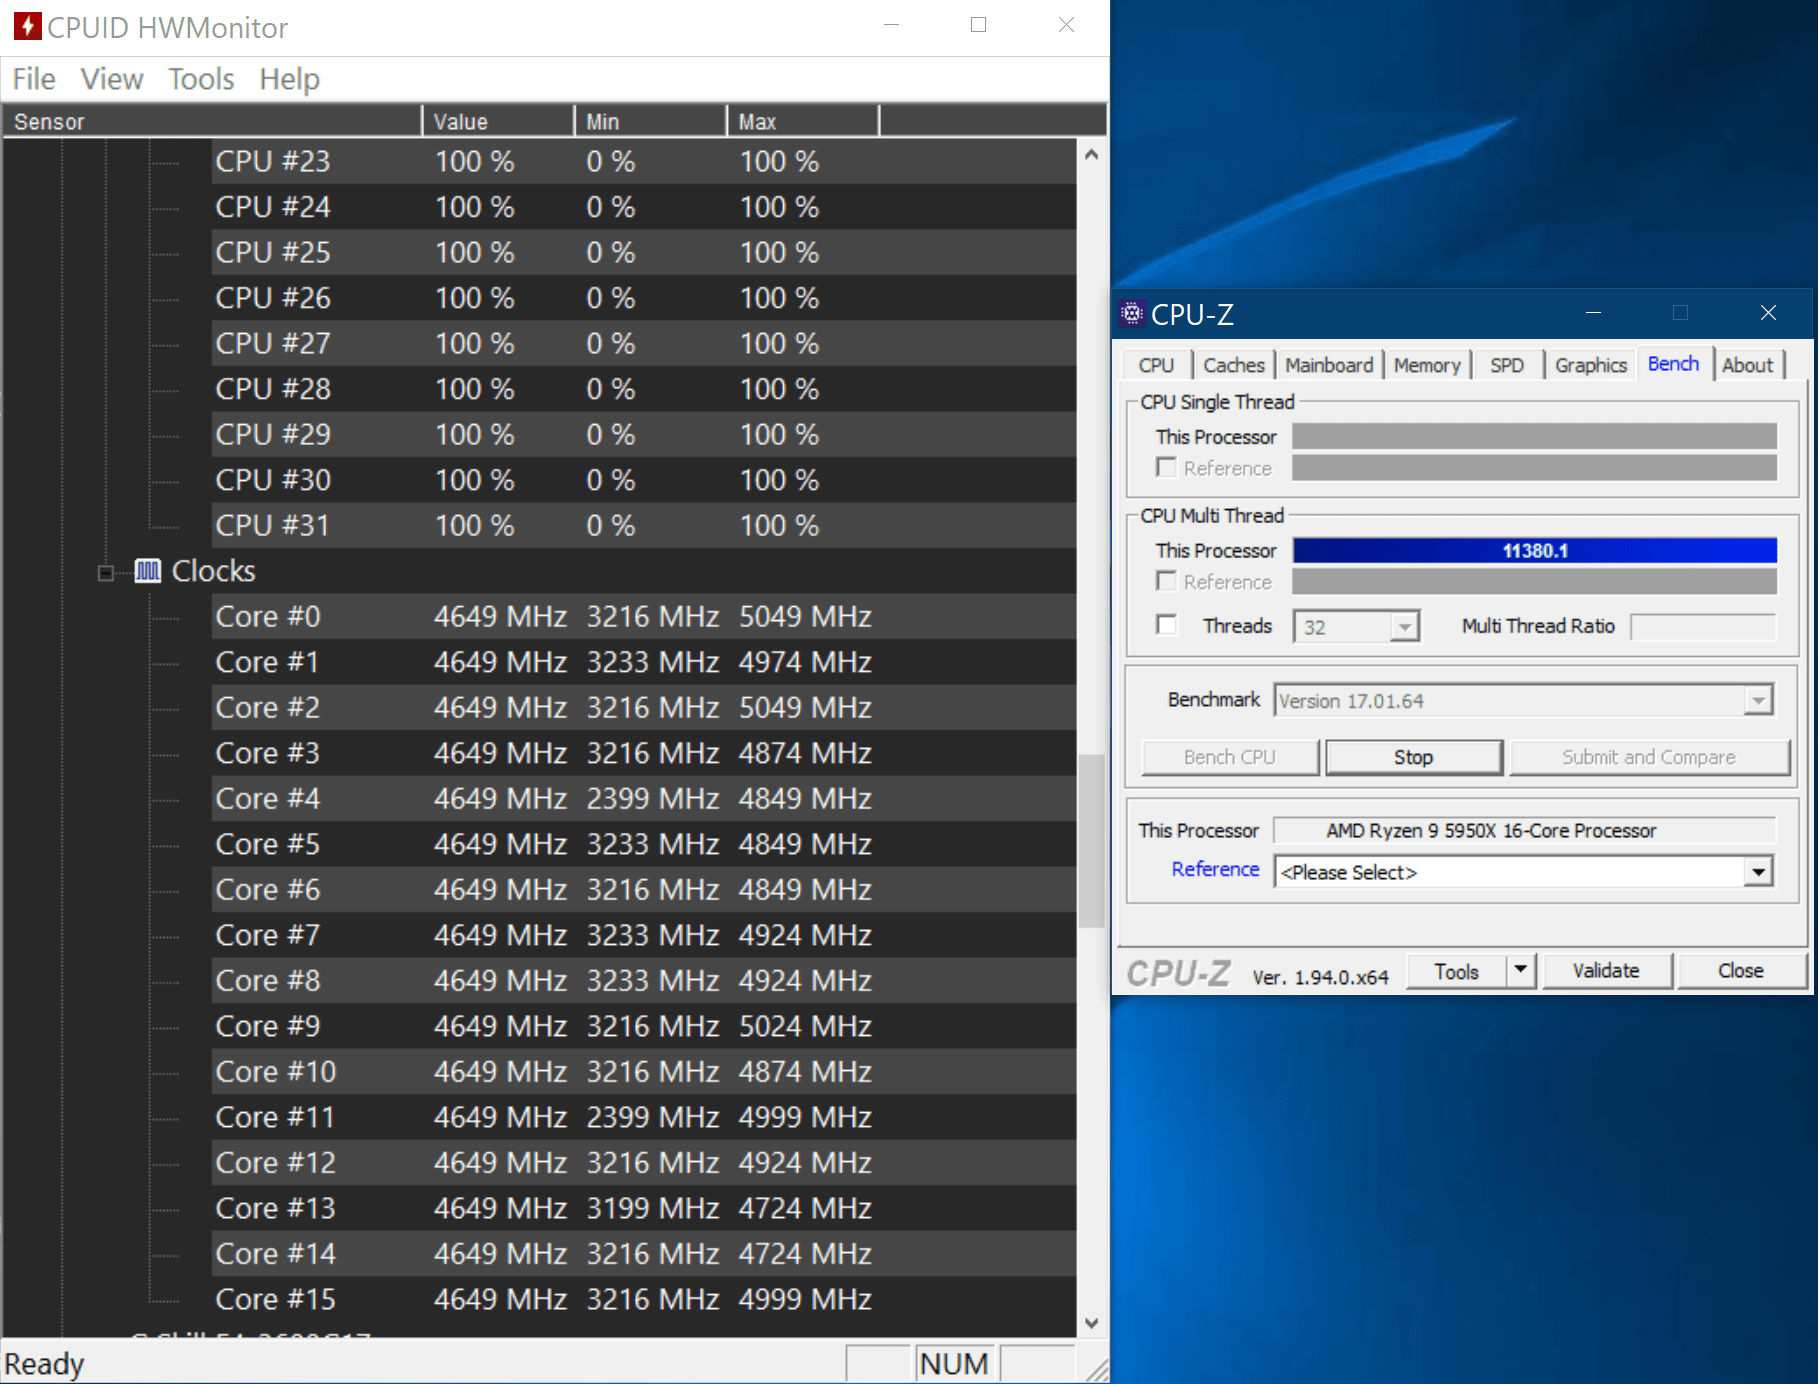The height and width of the screenshot is (1384, 1818).
Task: Click the blue Reference link label
Action: click(1215, 869)
